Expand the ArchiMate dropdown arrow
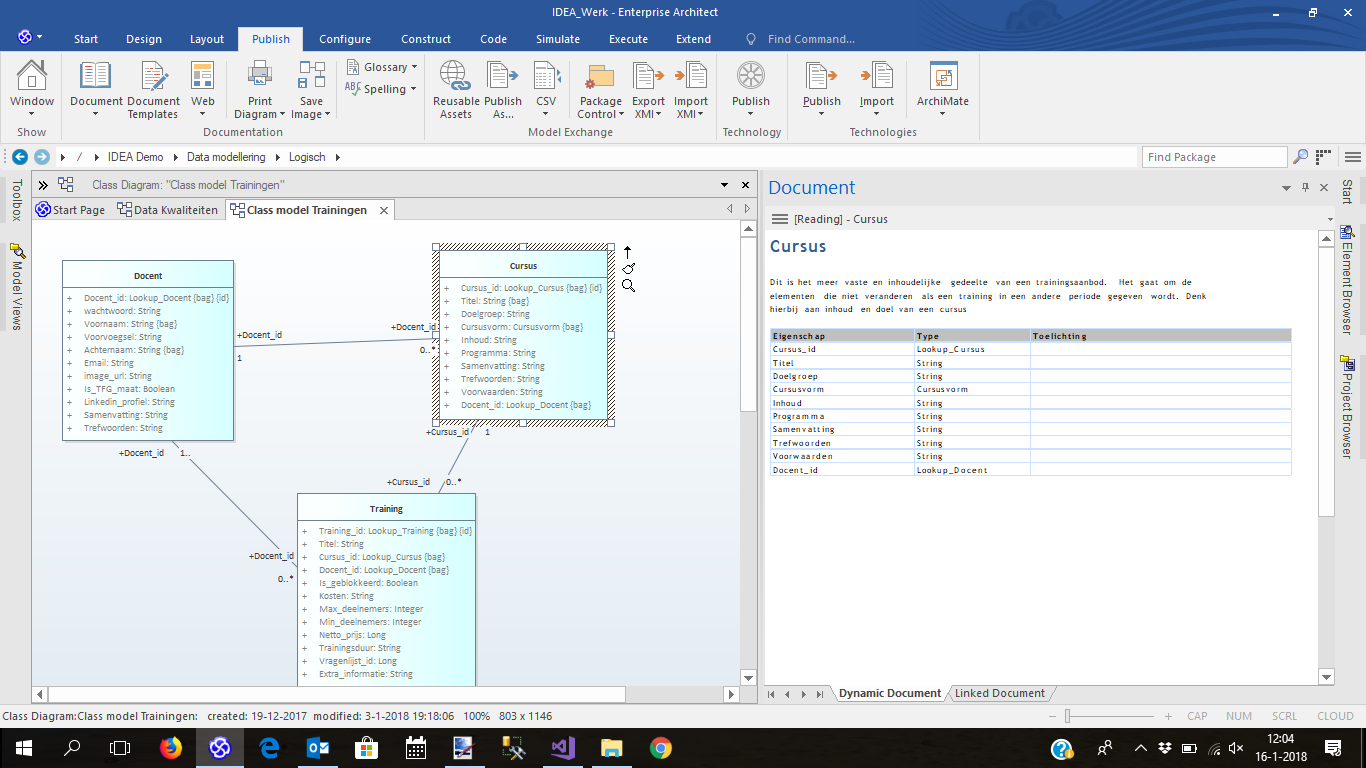1366x768 pixels. coord(942,114)
